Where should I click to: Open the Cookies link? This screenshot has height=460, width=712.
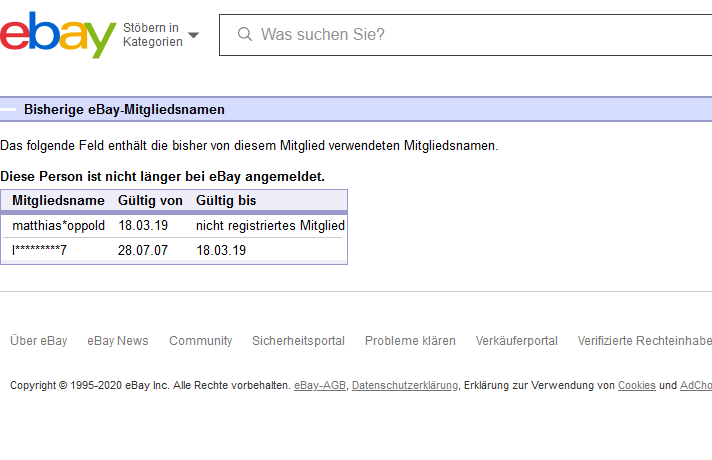637,385
